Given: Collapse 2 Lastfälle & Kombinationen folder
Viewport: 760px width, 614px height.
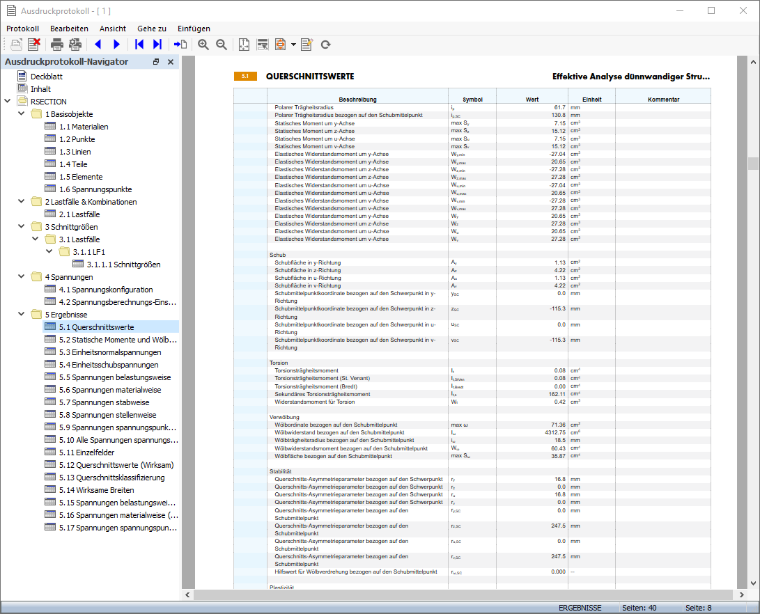Looking at the screenshot, I should tap(21, 202).
